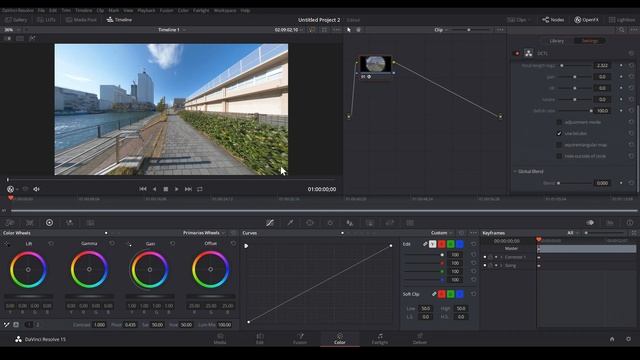Select the Qualifier eyedropper palette icon
The image size is (640, 360).
pos(290,222)
